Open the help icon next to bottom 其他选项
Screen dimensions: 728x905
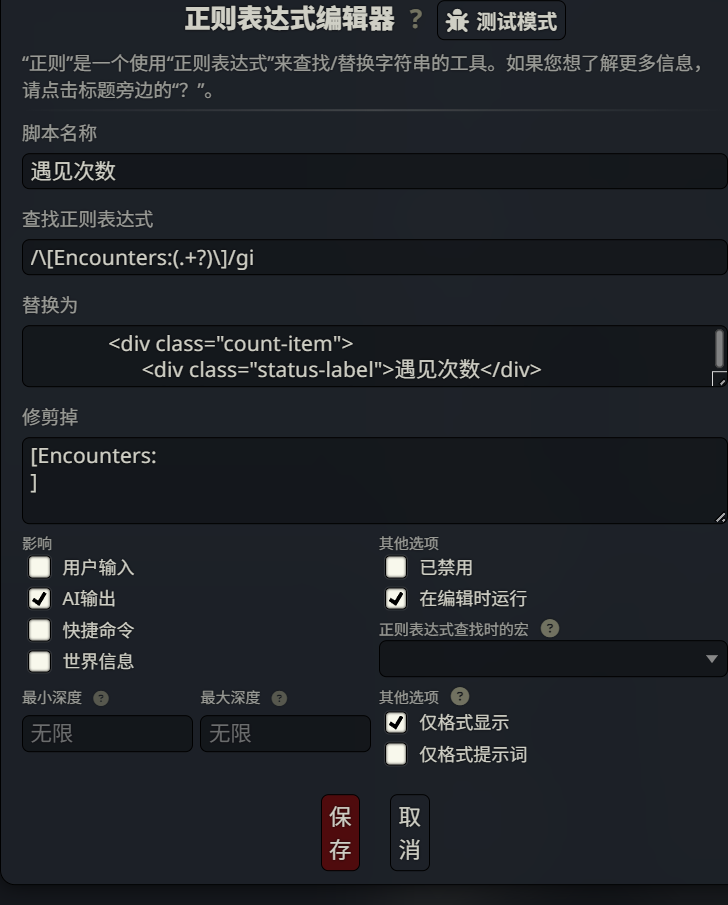coord(459,697)
